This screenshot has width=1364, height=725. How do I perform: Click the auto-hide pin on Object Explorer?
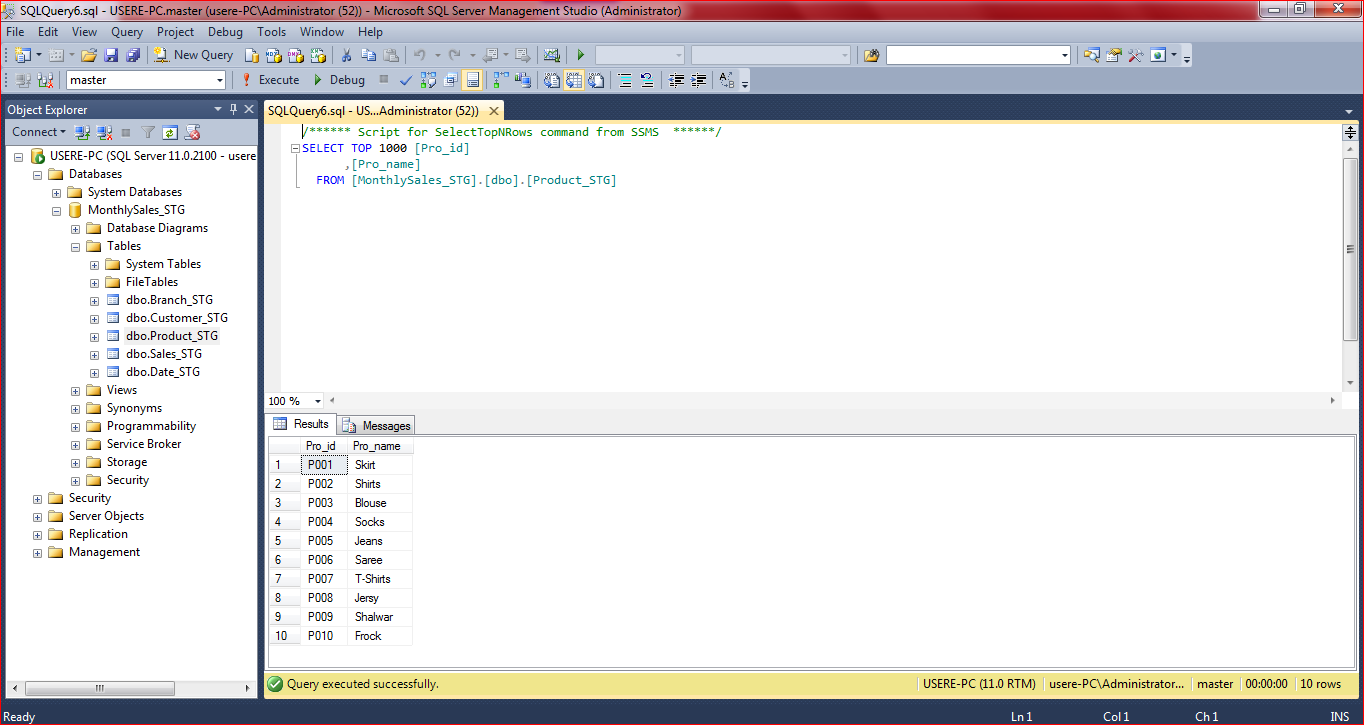[x=232, y=109]
